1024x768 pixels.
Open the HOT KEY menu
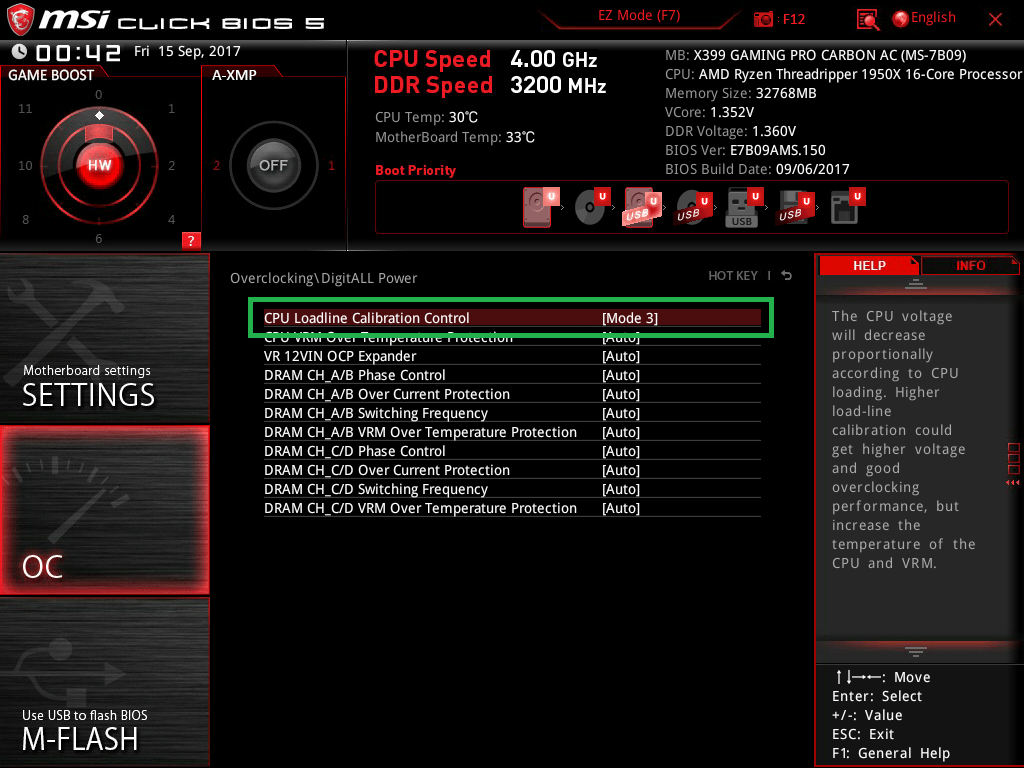733,276
